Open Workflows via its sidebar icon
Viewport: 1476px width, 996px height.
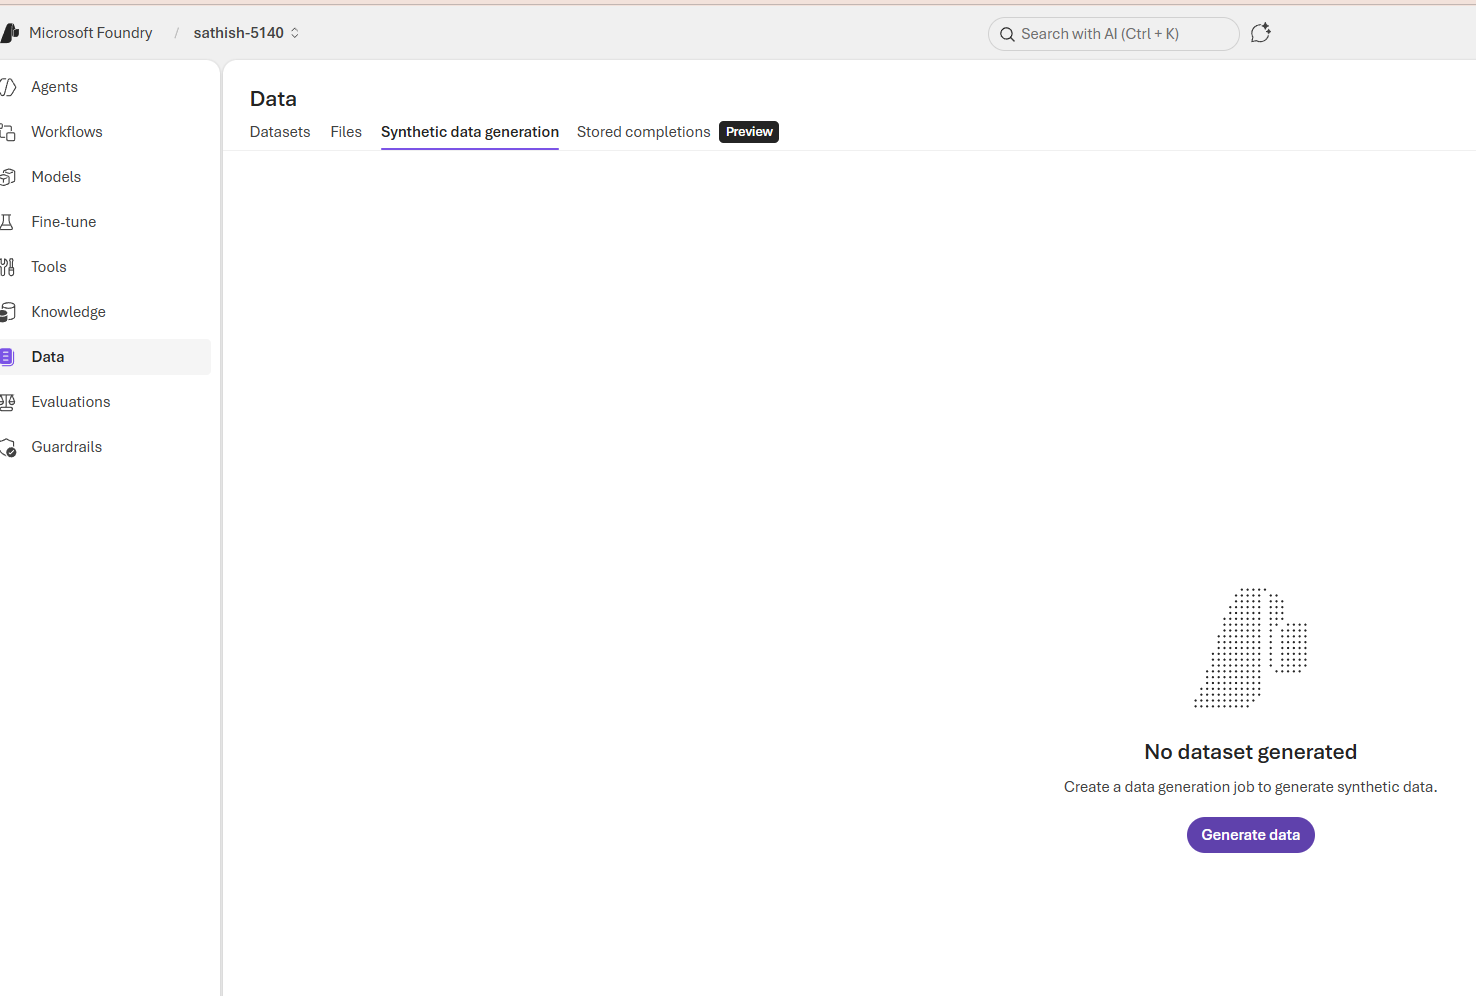(8, 132)
